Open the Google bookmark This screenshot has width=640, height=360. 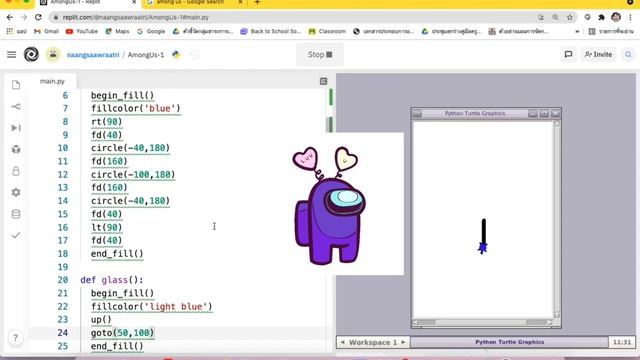151,31
